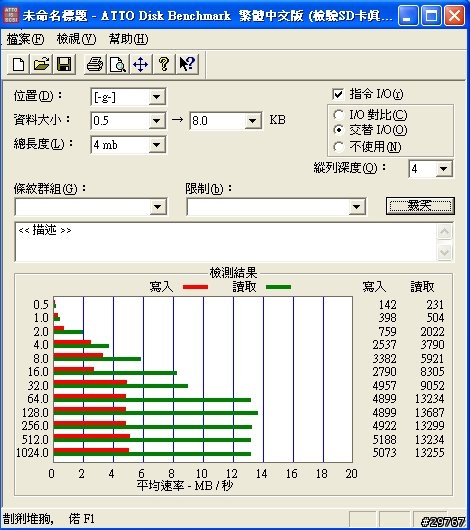This screenshot has height=530, width=470.
Task: Select the 不使用 radio button
Action: tap(338, 147)
